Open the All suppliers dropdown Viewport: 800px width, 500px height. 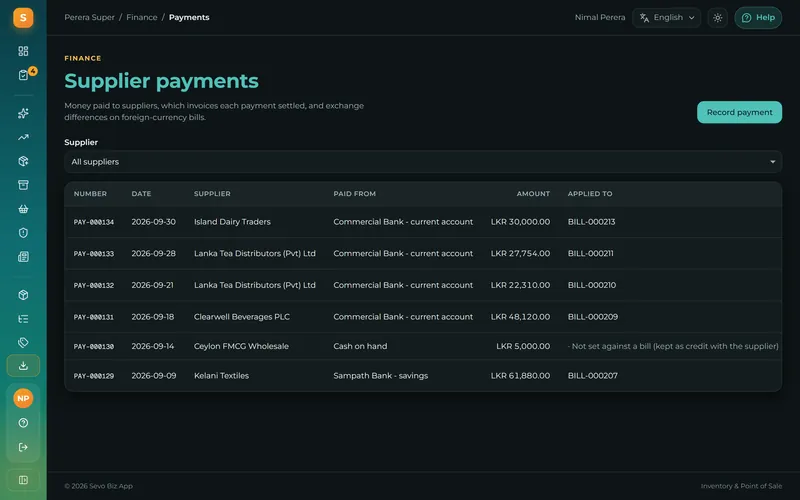coord(423,162)
